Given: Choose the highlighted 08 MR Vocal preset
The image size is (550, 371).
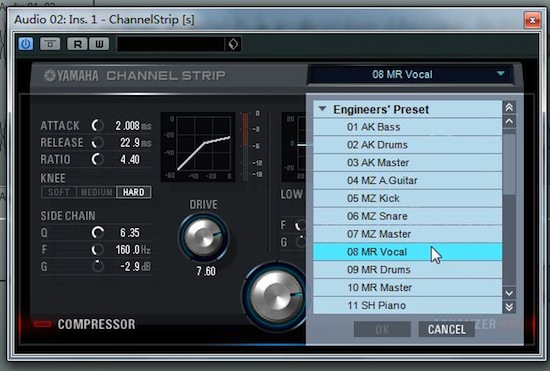Looking at the screenshot, I should click(407, 252).
